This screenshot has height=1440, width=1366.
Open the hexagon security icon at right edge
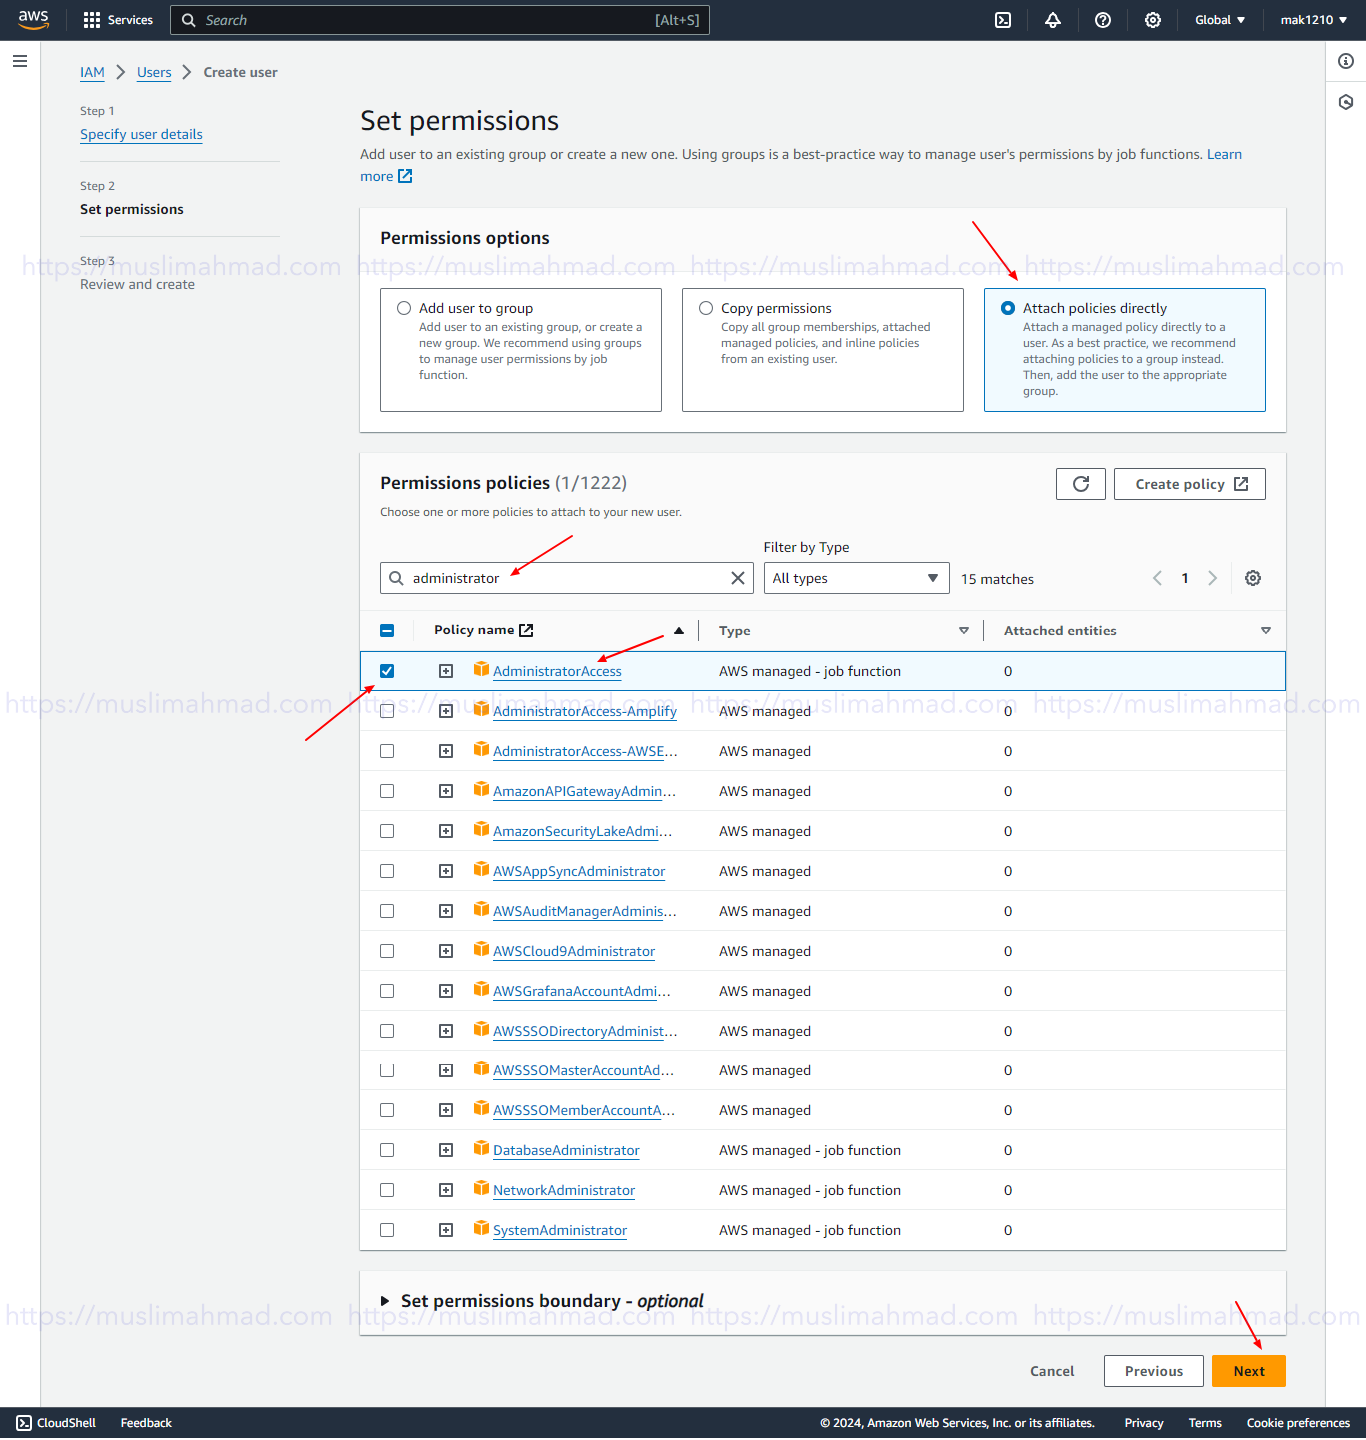point(1346,102)
